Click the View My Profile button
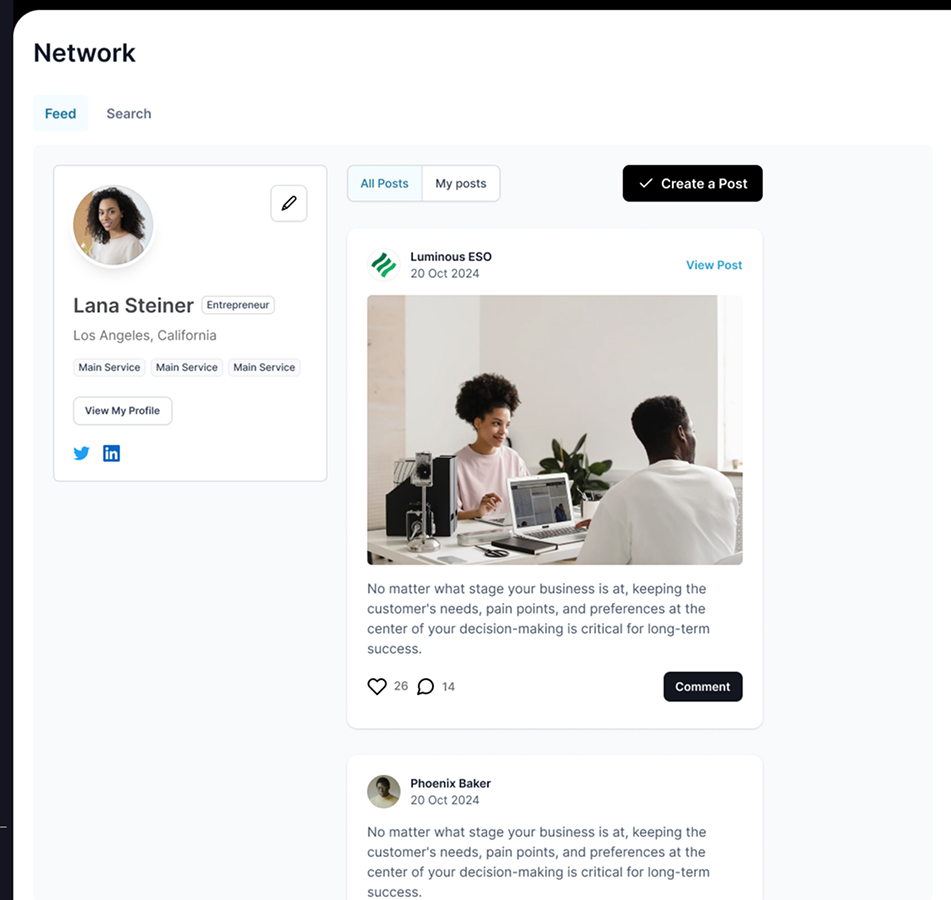This screenshot has width=951, height=900. (123, 411)
